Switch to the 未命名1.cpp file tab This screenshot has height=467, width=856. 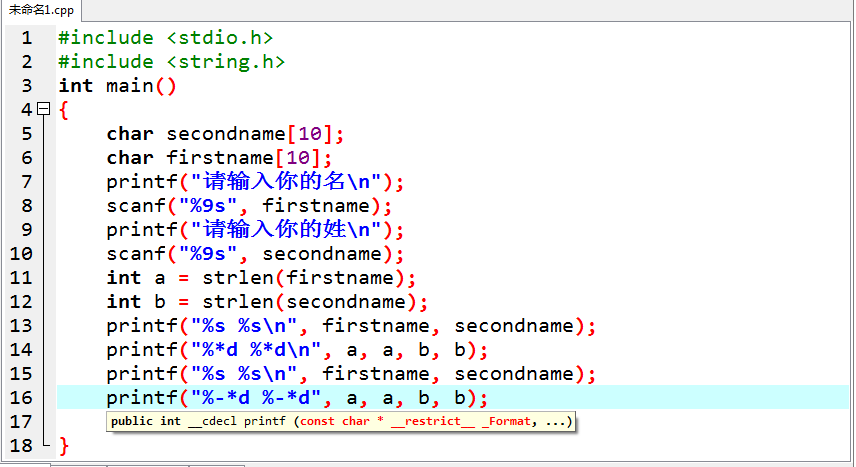41,10
